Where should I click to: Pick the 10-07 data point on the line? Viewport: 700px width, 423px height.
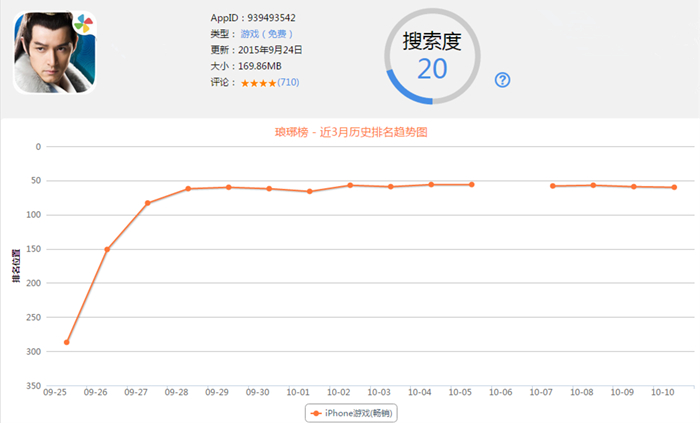[x=553, y=186]
